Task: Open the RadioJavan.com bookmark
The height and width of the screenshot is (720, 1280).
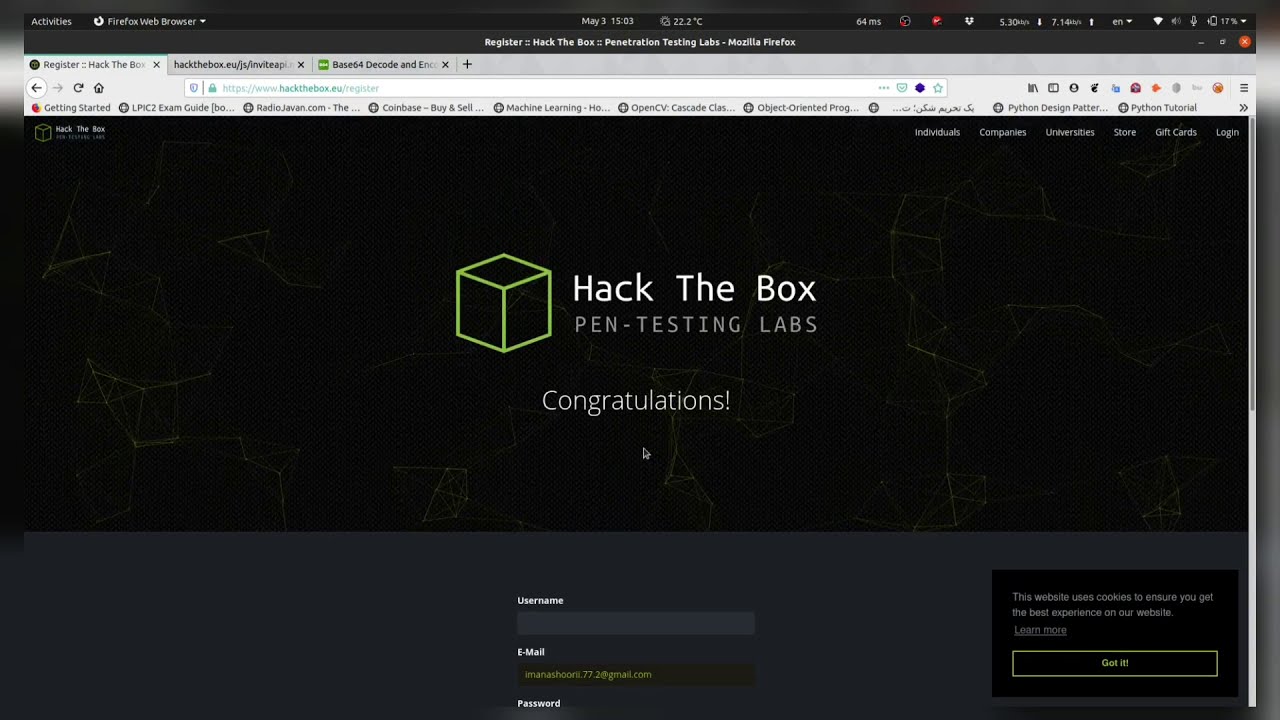Action: coord(302,108)
